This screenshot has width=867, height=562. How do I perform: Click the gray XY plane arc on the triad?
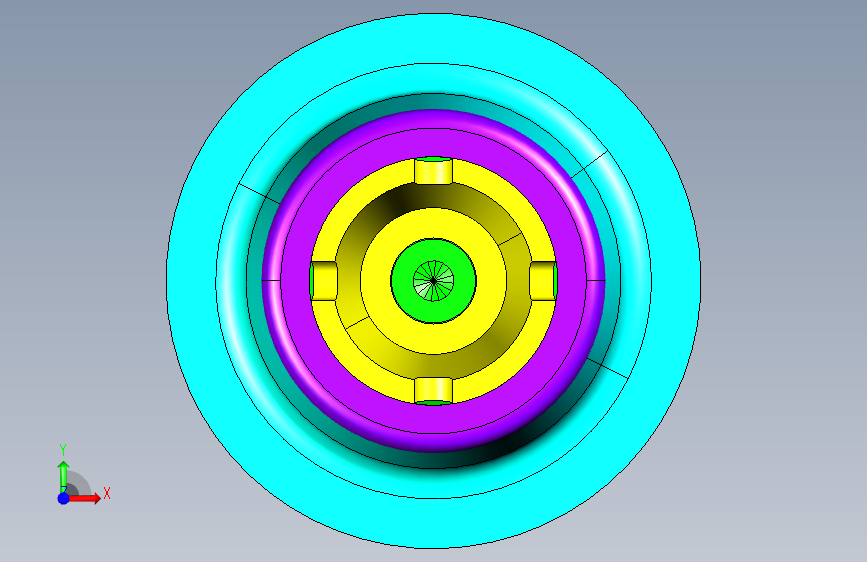(x=80, y=482)
